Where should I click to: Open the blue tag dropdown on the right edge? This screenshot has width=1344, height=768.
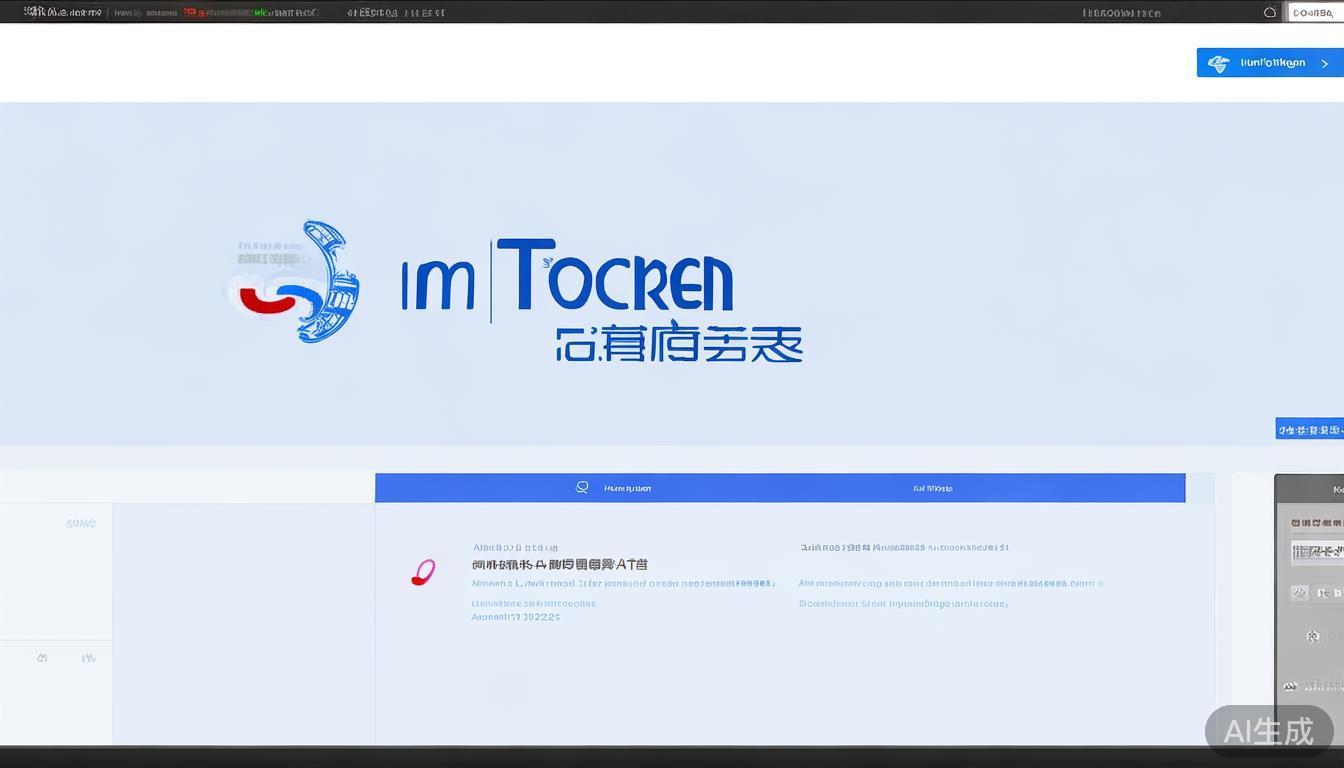(x=1308, y=428)
